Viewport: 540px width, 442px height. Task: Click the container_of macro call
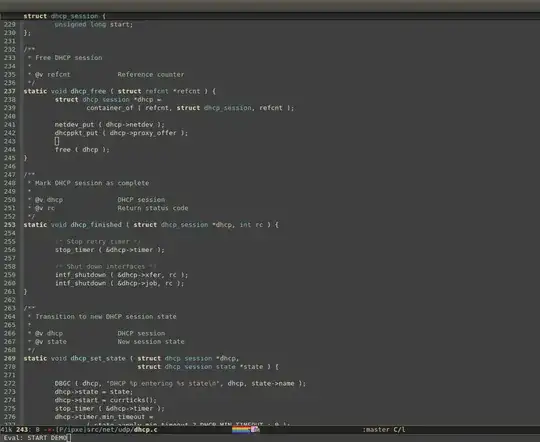pyautogui.click(x=110, y=108)
